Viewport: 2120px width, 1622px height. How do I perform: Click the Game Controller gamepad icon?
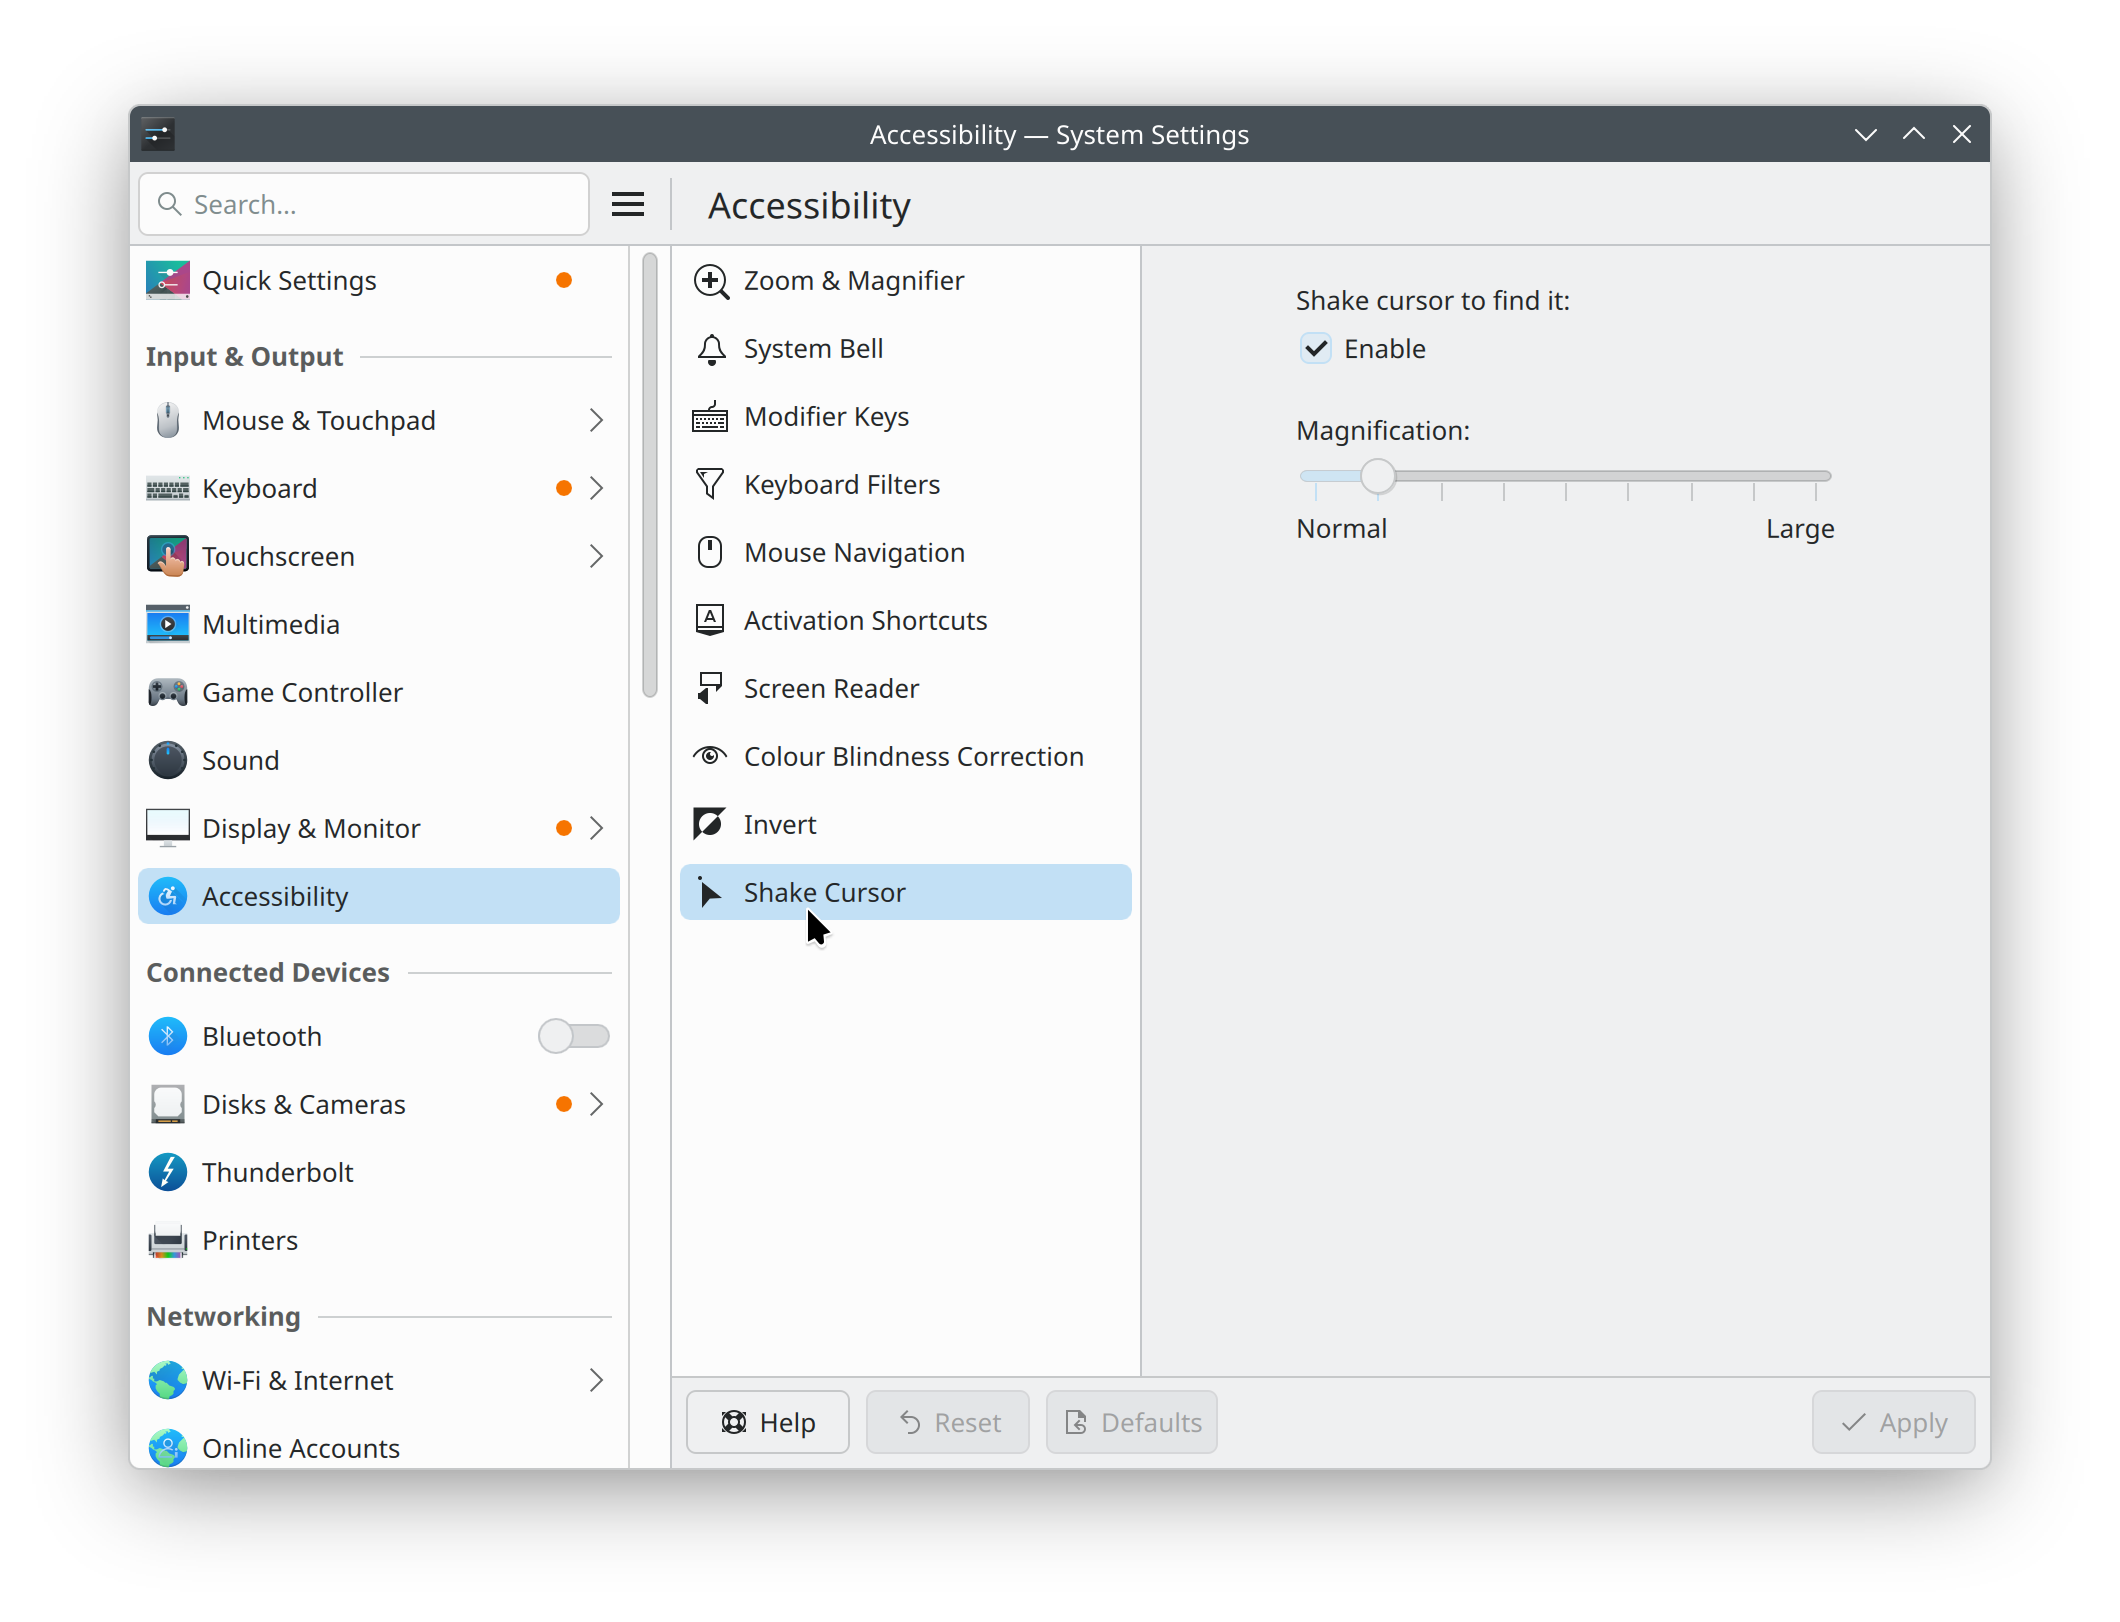click(x=168, y=692)
